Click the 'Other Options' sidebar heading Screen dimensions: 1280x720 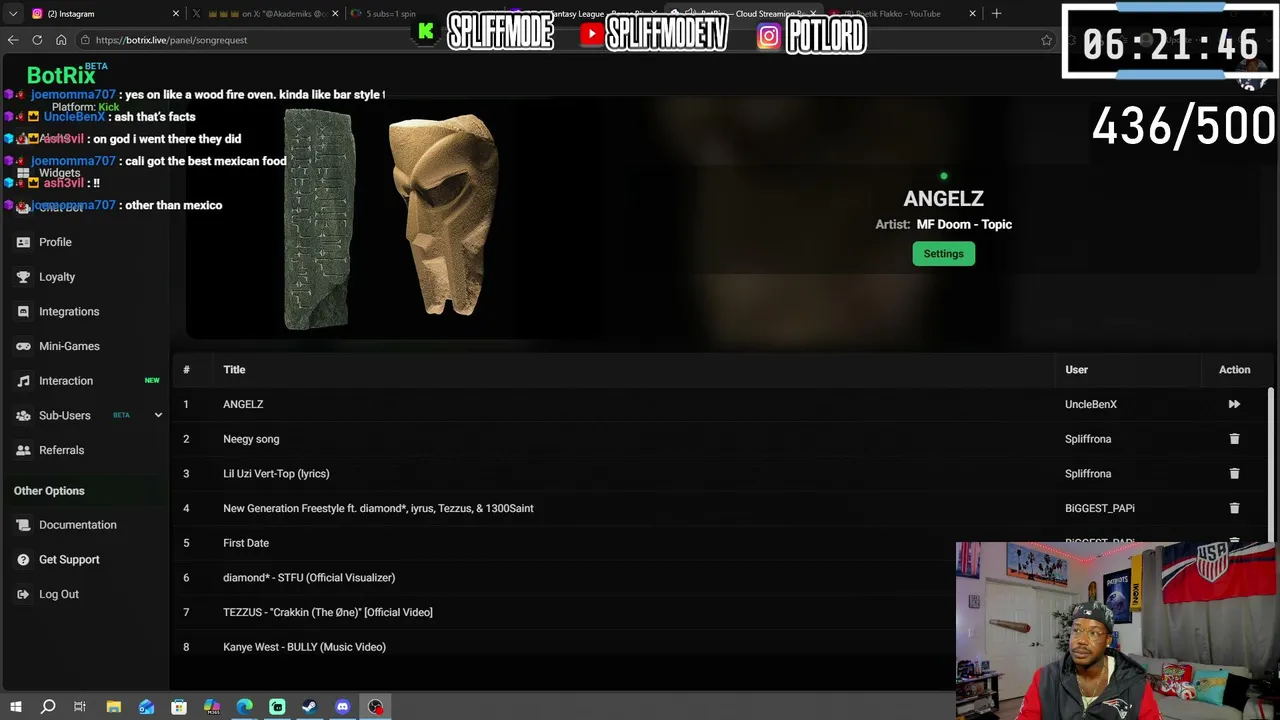[49, 491]
